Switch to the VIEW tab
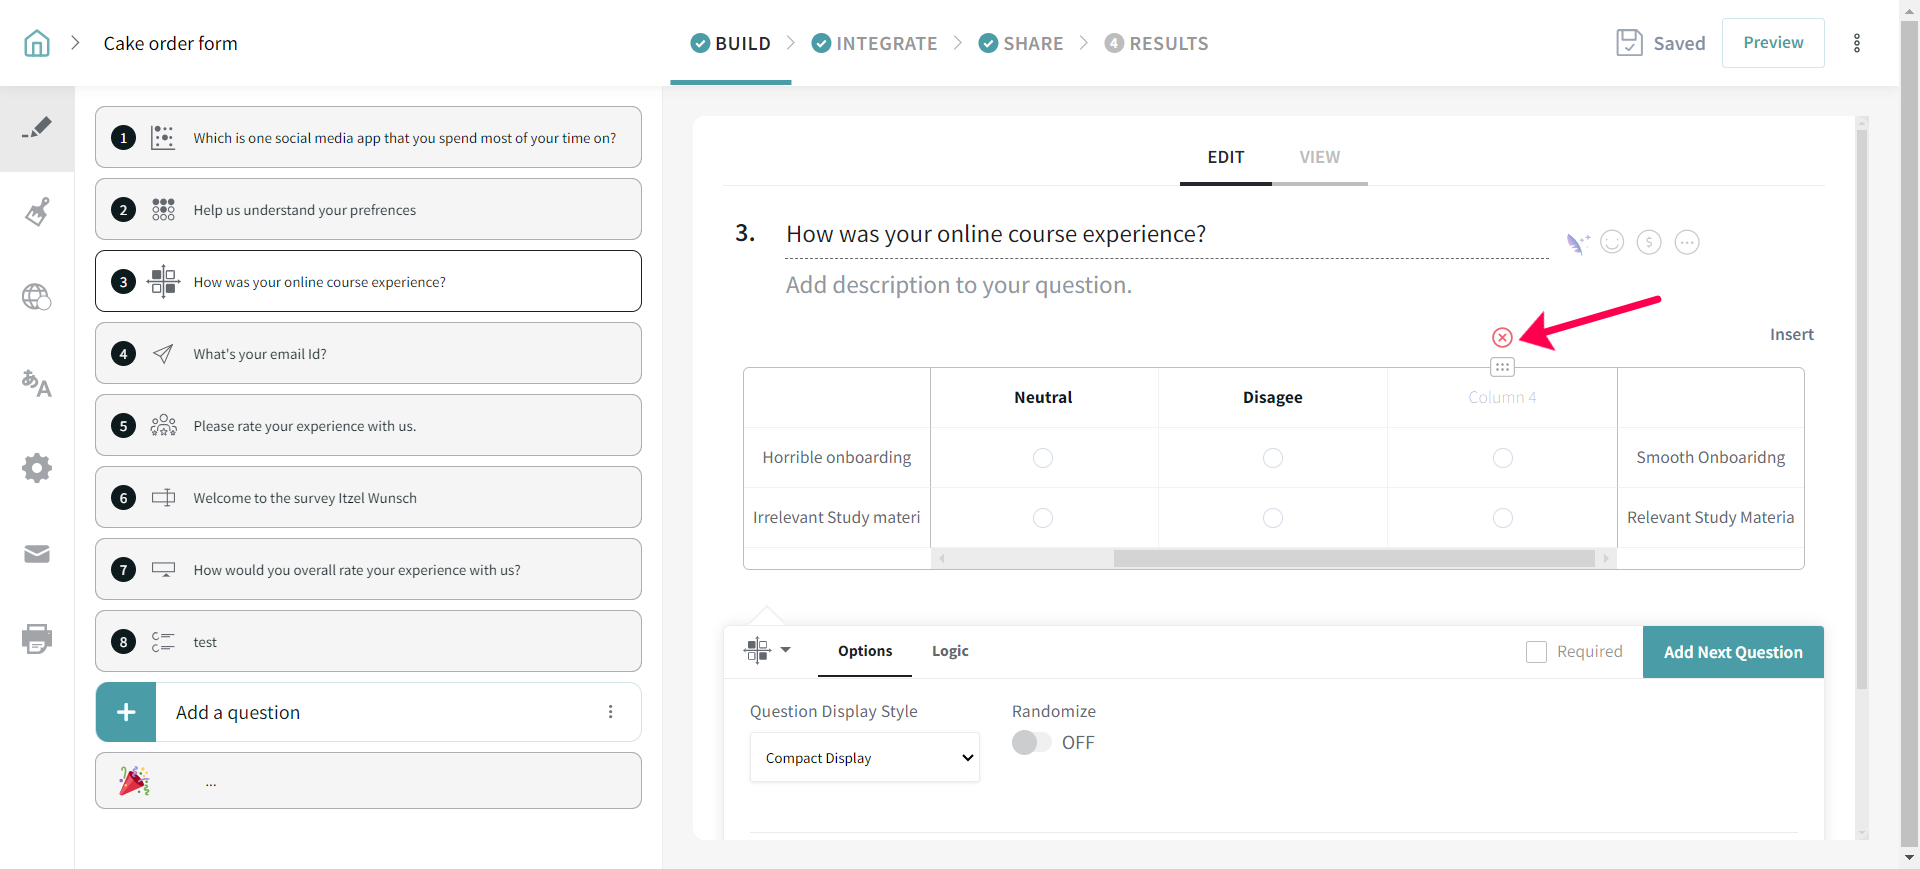Image resolution: width=1920 pixels, height=869 pixels. click(1319, 157)
